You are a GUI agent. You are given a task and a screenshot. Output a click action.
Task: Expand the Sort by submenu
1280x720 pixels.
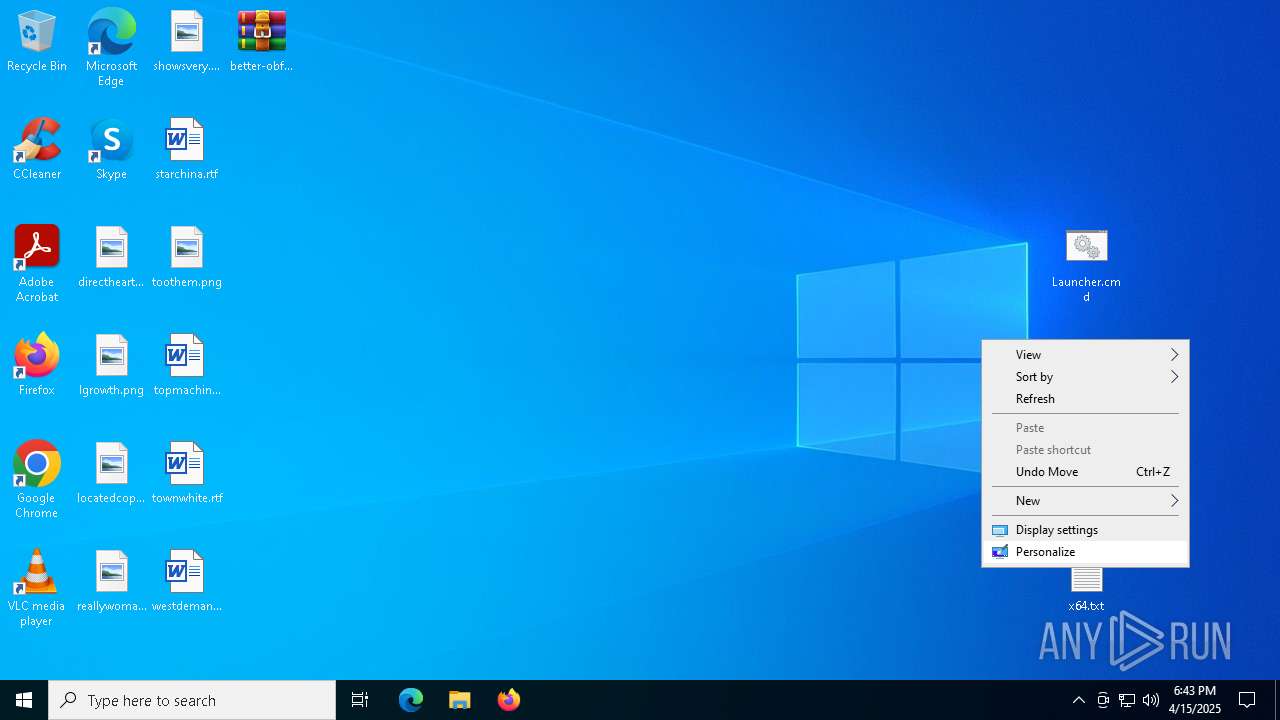click(x=1085, y=377)
